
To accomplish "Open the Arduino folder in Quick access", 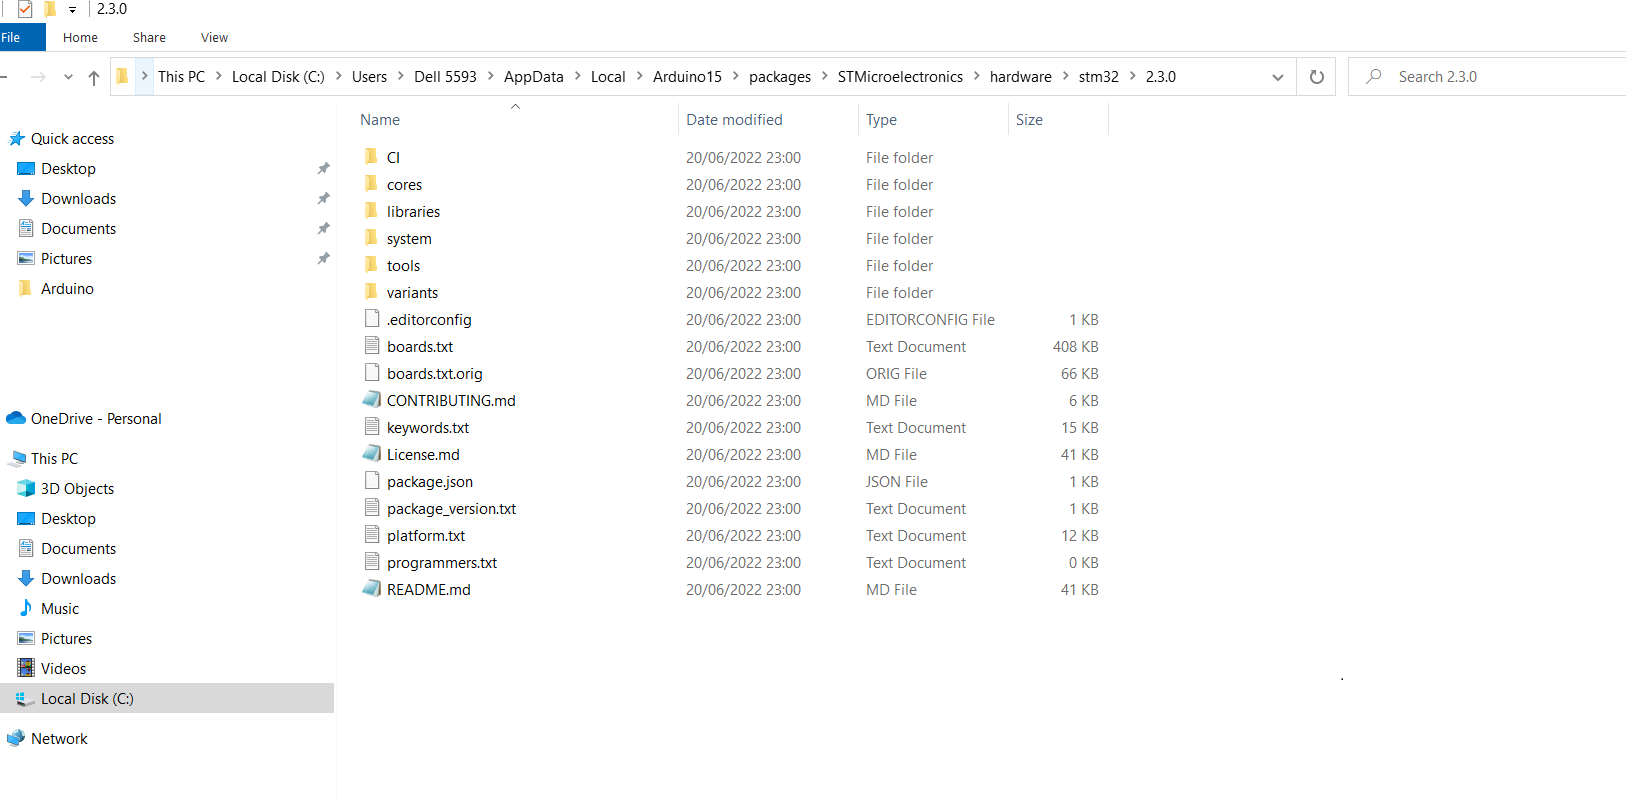I will 67,289.
